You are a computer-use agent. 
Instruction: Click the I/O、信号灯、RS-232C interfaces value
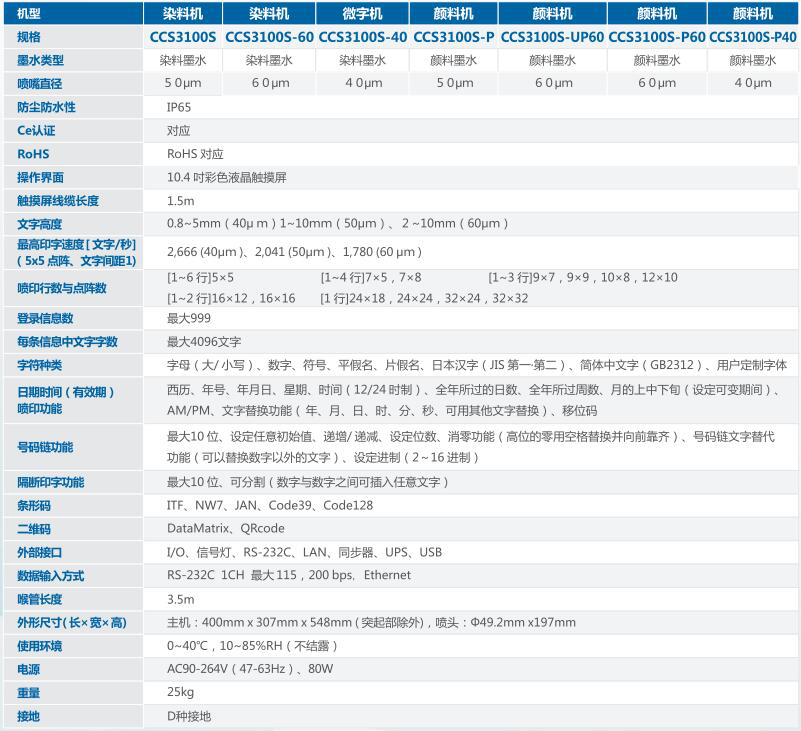tap(304, 552)
